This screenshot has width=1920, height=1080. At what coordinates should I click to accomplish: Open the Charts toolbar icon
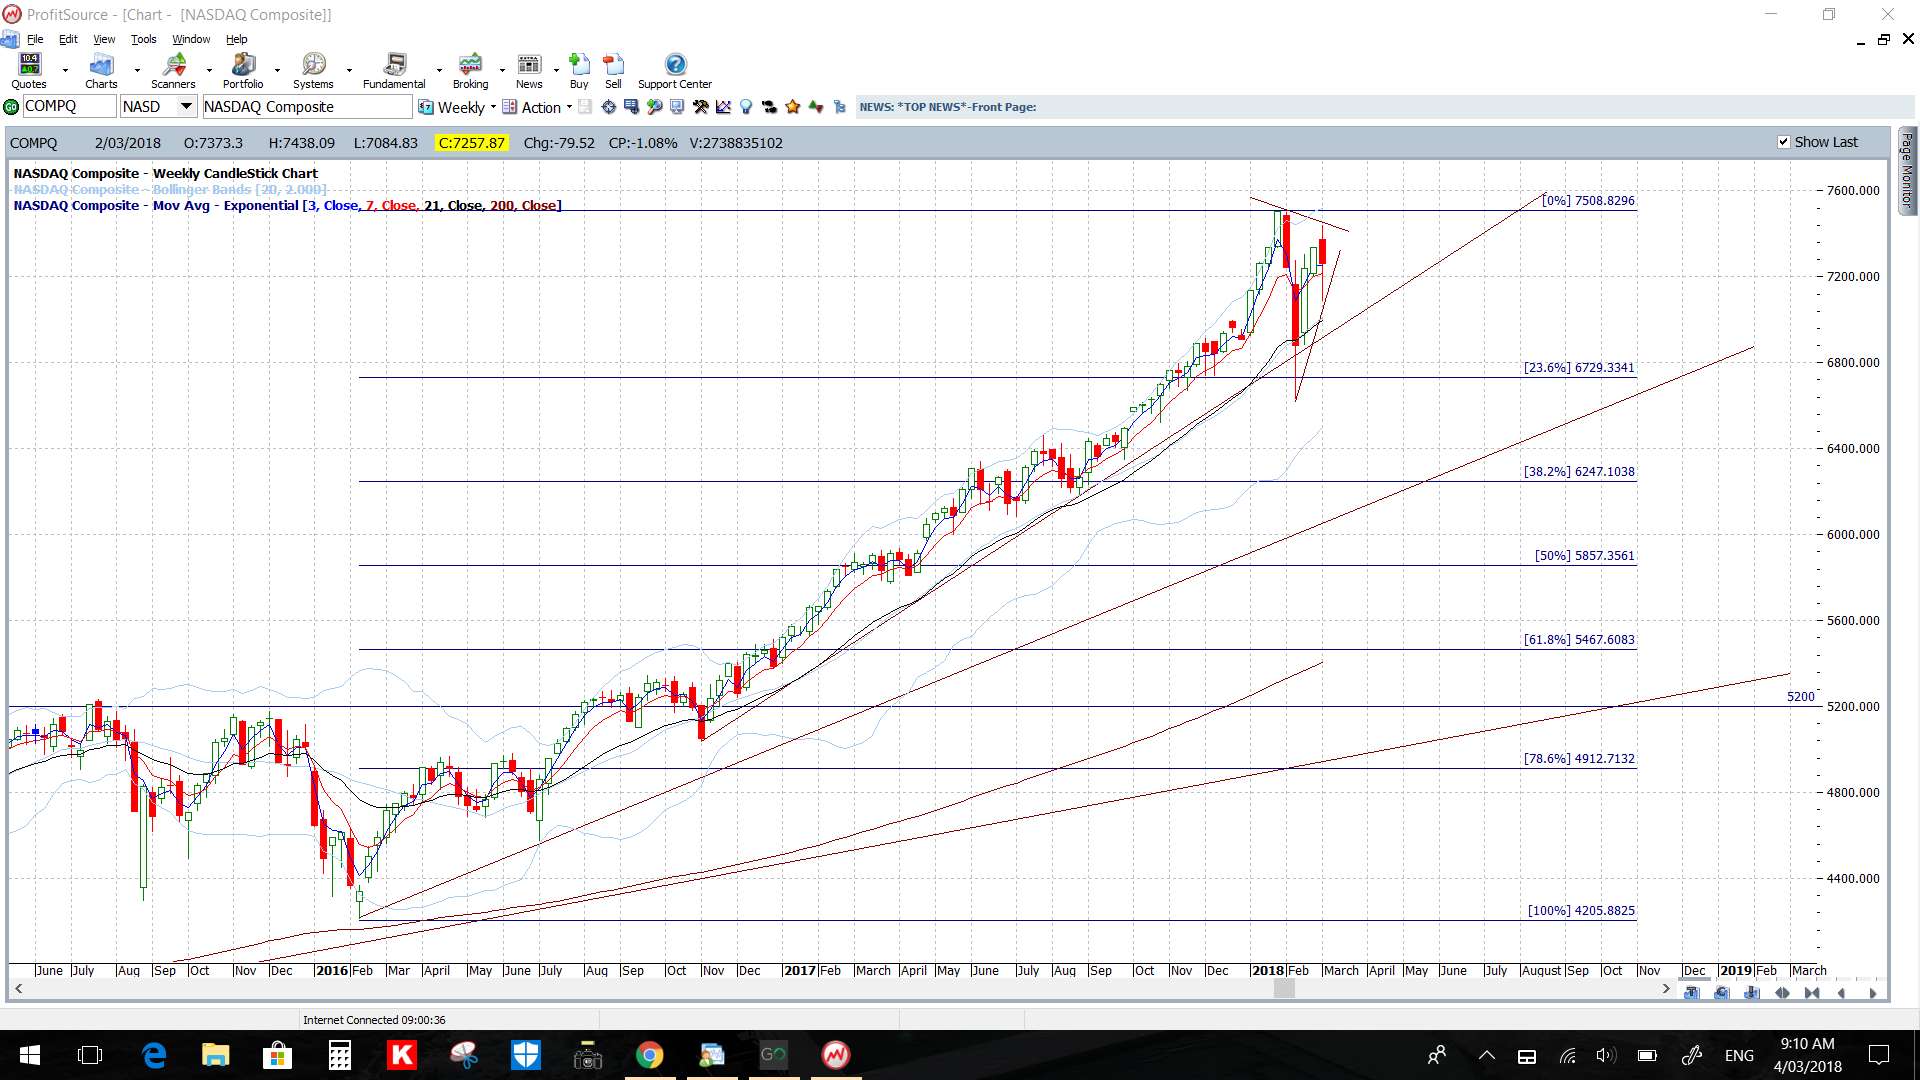[101, 71]
